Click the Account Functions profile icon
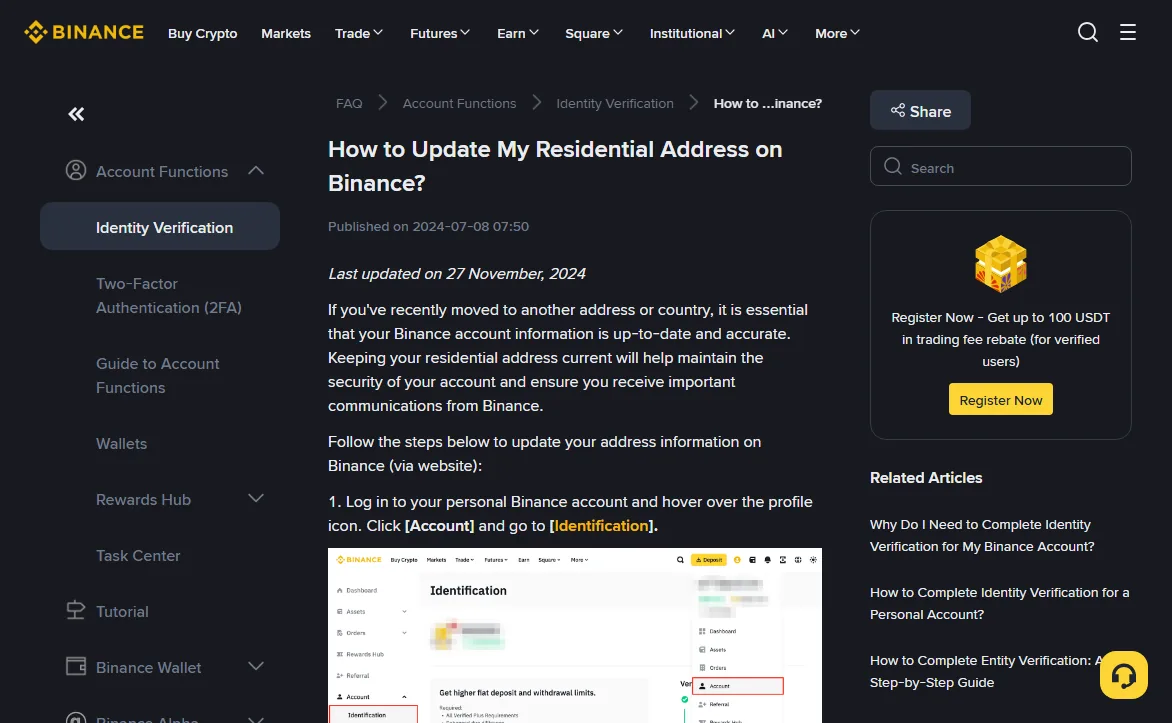This screenshot has width=1172, height=723. 75,170
